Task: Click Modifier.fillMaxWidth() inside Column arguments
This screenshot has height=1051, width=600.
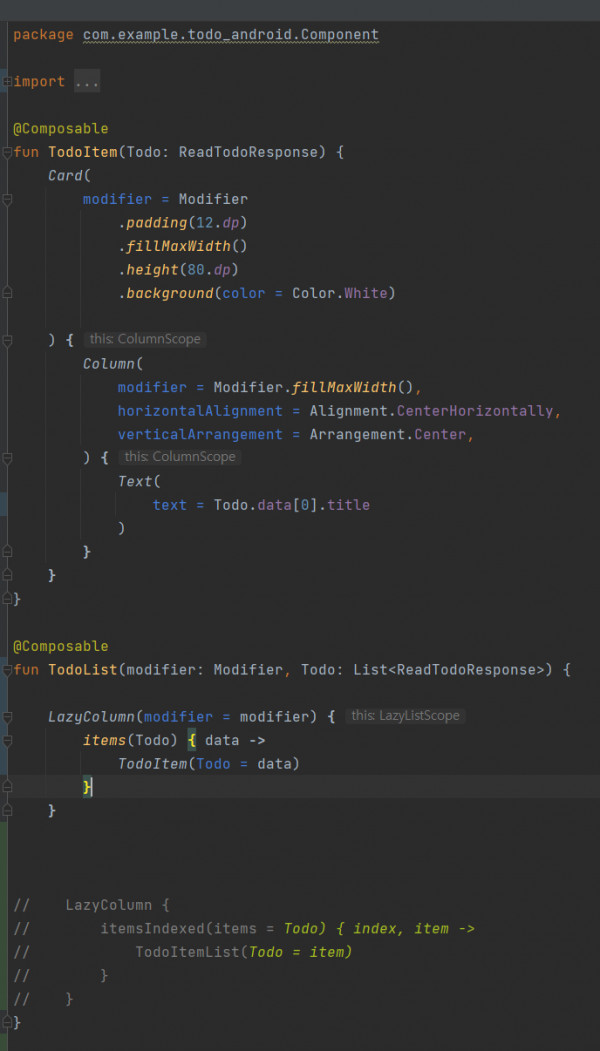Action: 314,387
